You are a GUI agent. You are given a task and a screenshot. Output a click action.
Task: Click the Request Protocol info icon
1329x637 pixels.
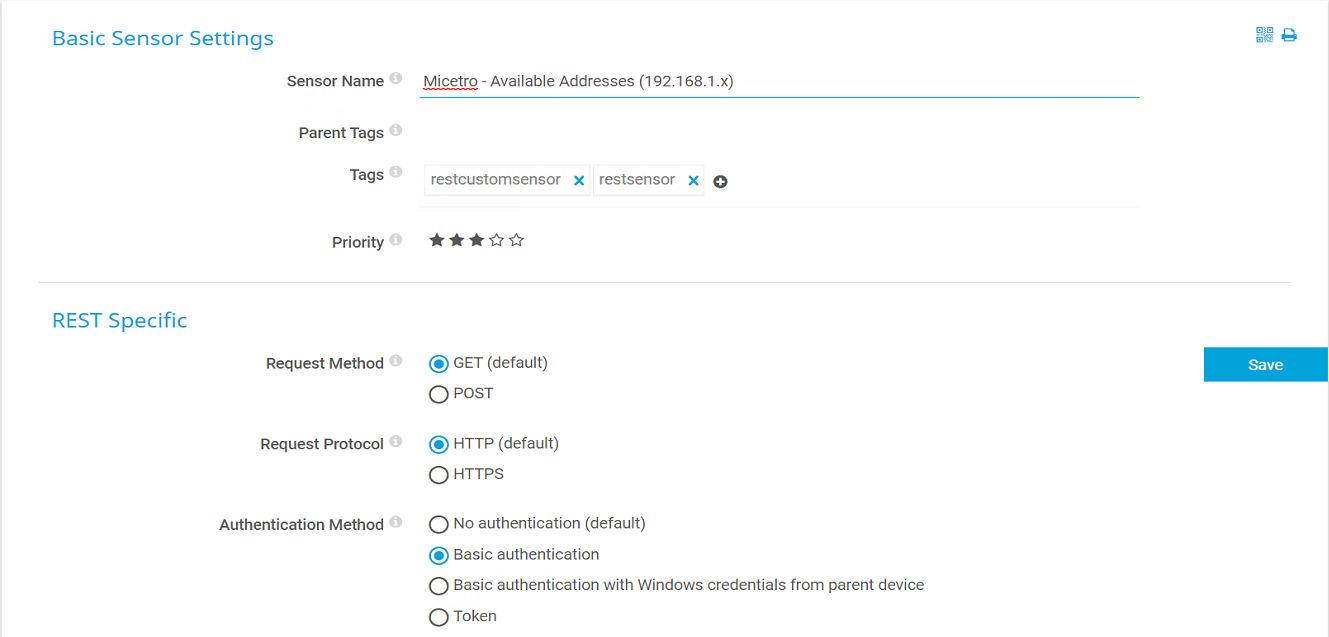coord(396,442)
